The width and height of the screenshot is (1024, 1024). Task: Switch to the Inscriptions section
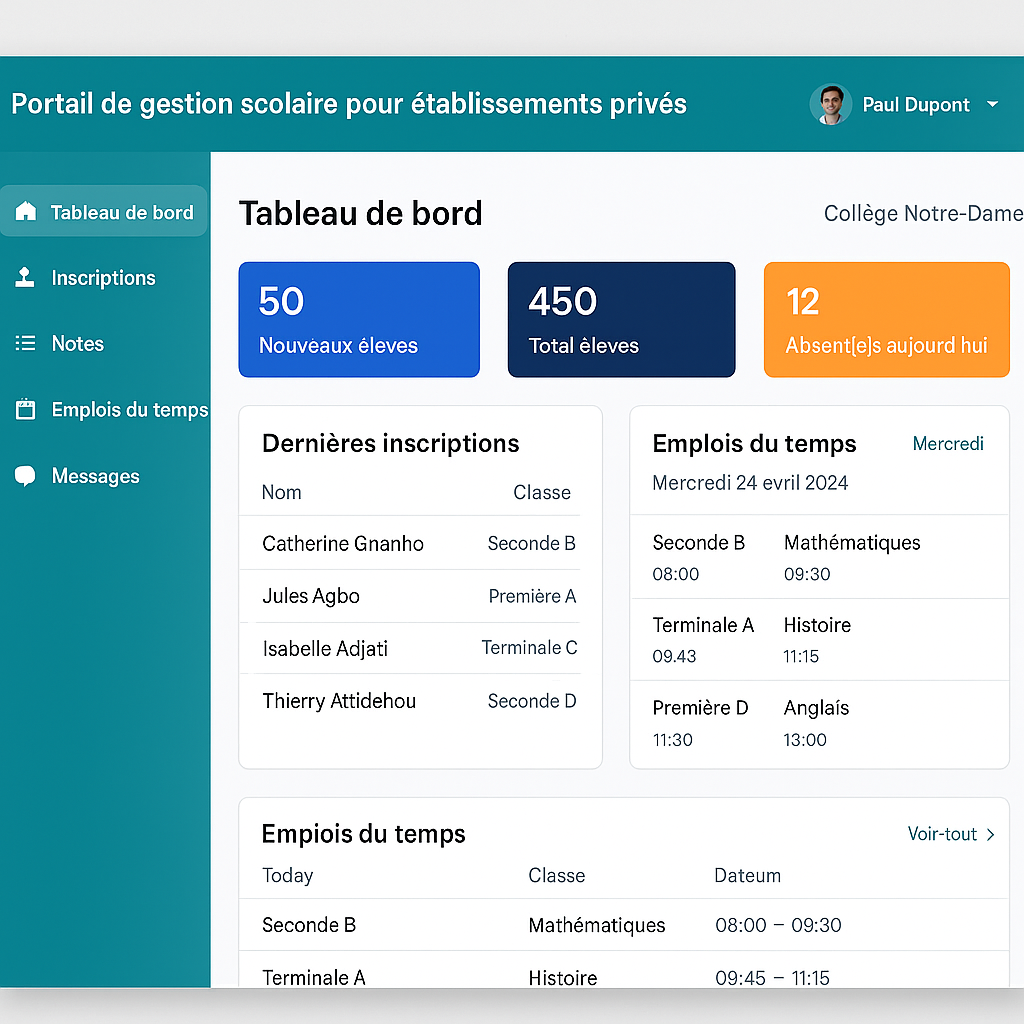103,277
